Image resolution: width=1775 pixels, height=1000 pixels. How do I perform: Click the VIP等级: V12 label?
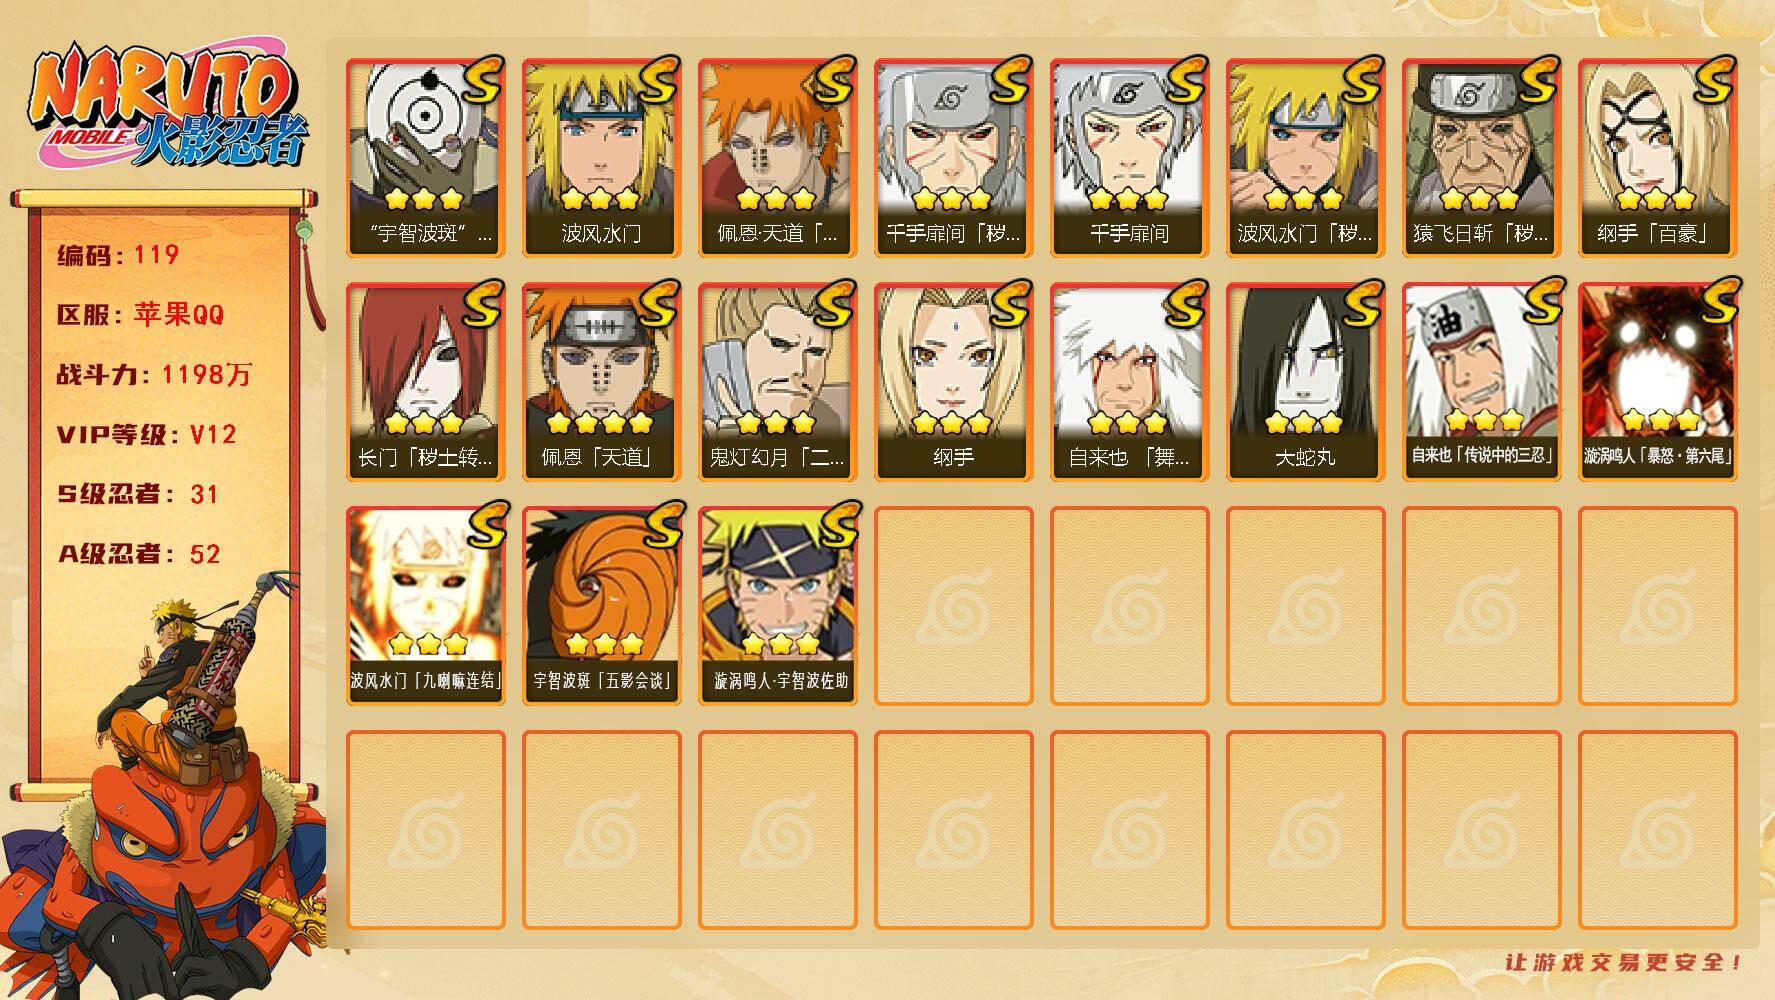147,434
